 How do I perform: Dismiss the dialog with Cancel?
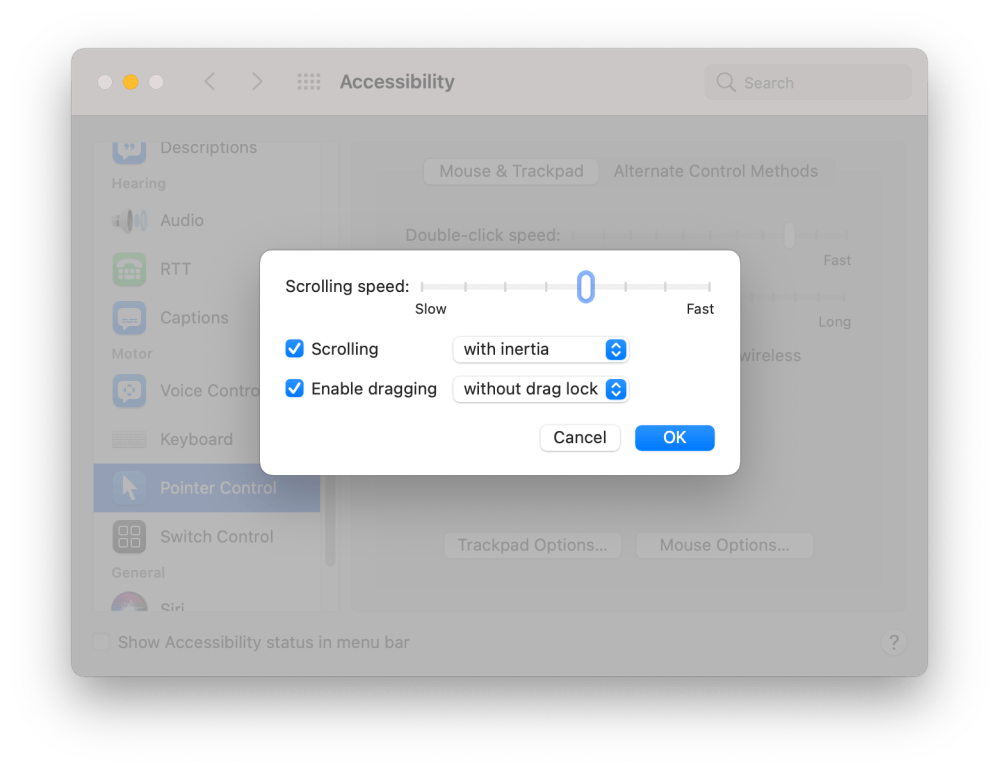(x=580, y=438)
